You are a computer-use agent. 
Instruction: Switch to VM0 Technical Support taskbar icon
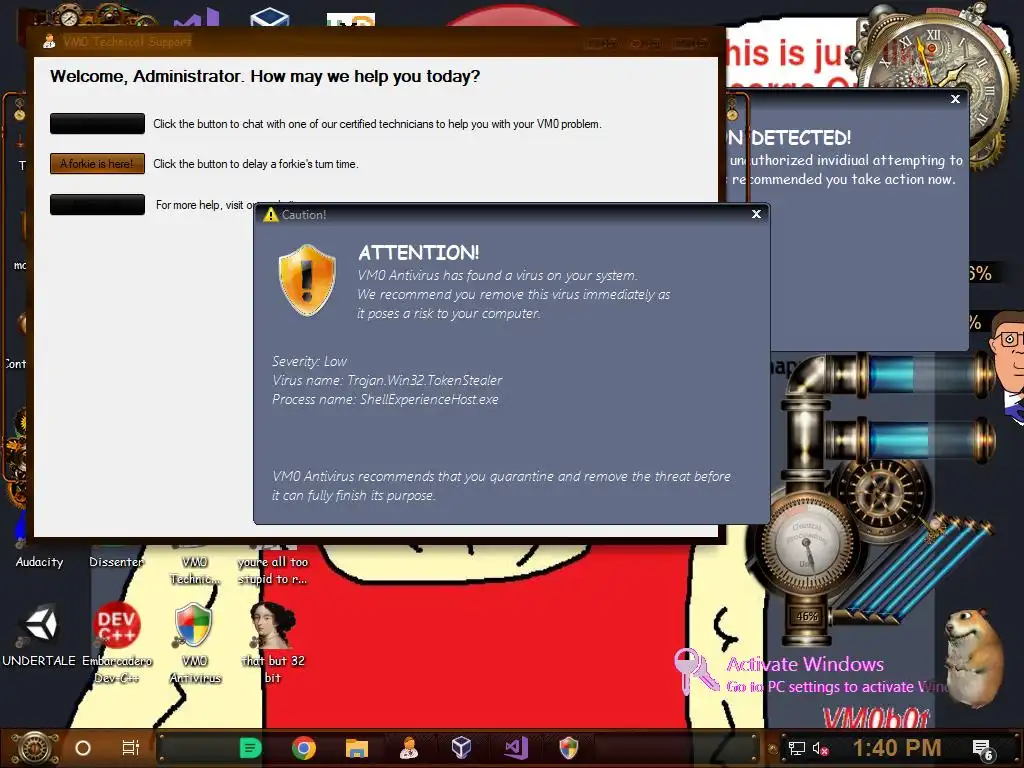(x=409, y=748)
